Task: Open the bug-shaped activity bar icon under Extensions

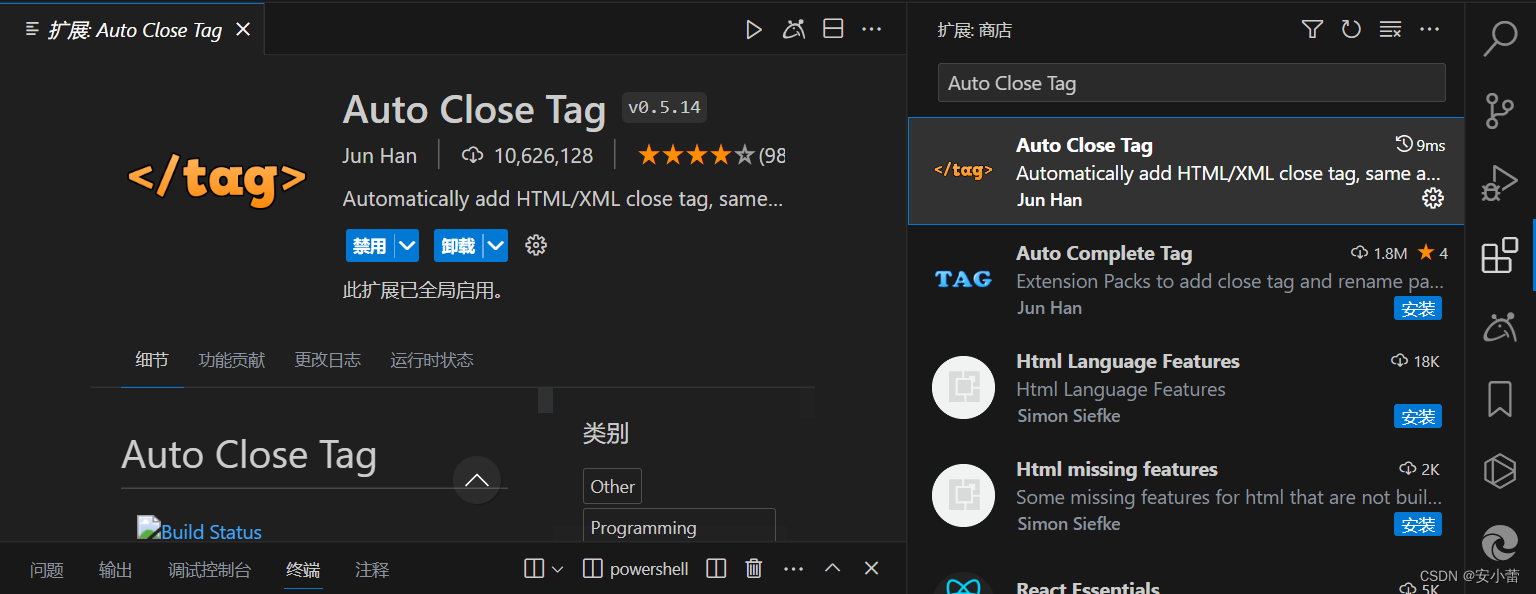Action: click(1500, 327)
